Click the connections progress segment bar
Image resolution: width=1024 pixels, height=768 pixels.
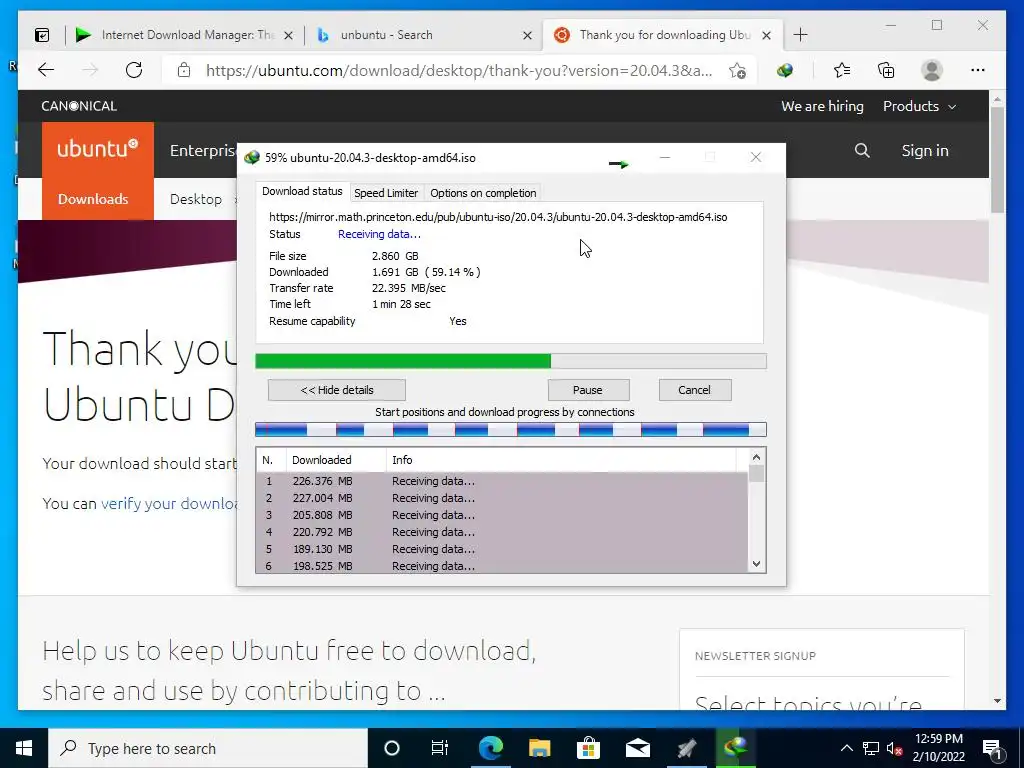coord(511,429)
